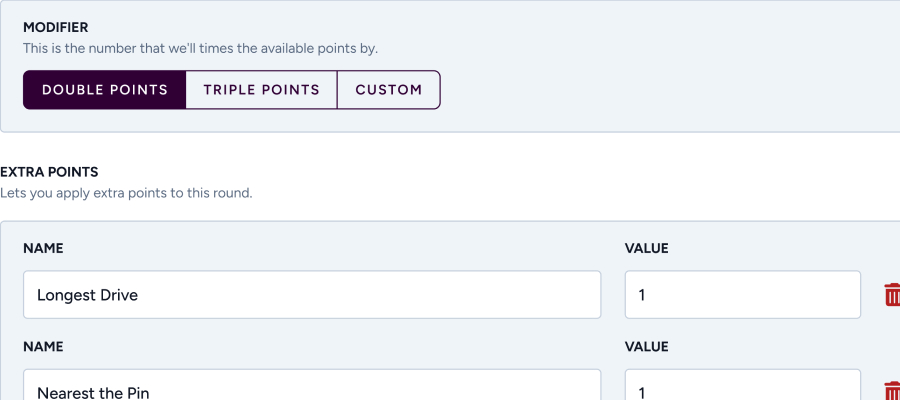900x400 pixels.
Task: Choose the Custom modifier option
Action: click(x=388, y=90)
